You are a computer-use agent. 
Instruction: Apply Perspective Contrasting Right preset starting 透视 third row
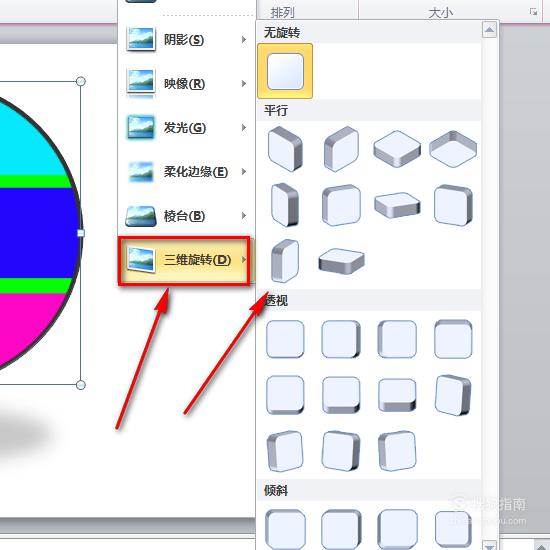point(285,451)
